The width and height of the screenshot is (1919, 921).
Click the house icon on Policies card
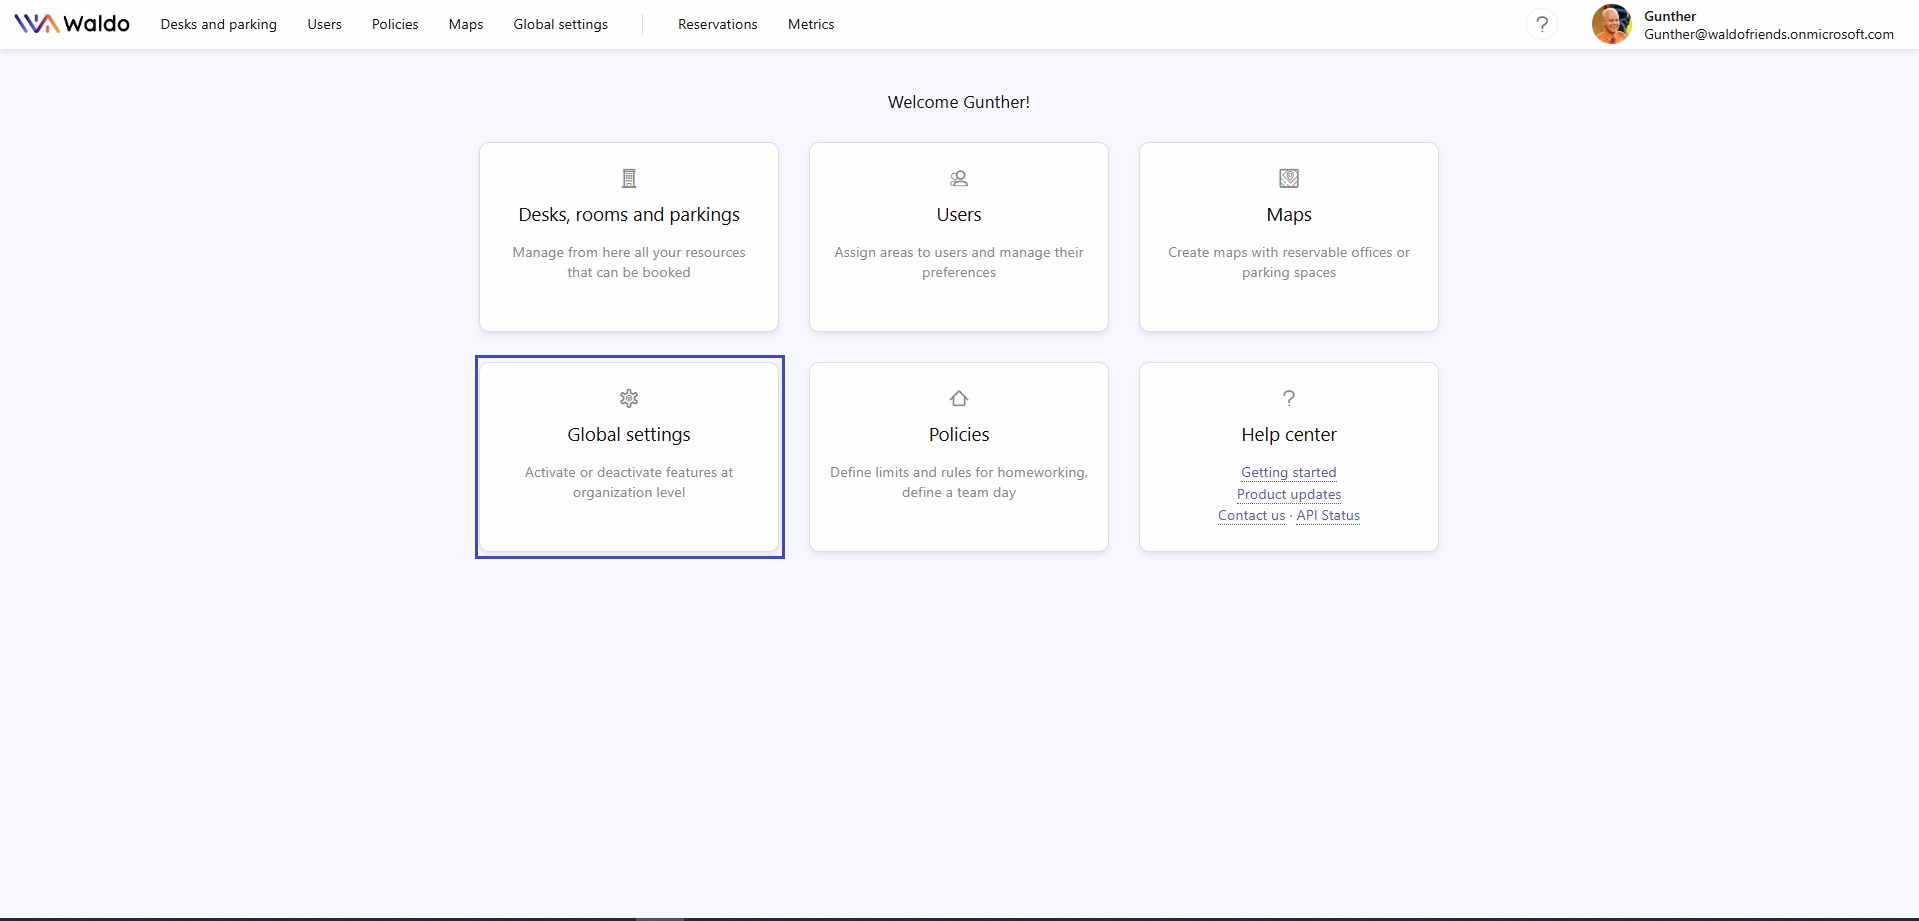pos(959,398)
